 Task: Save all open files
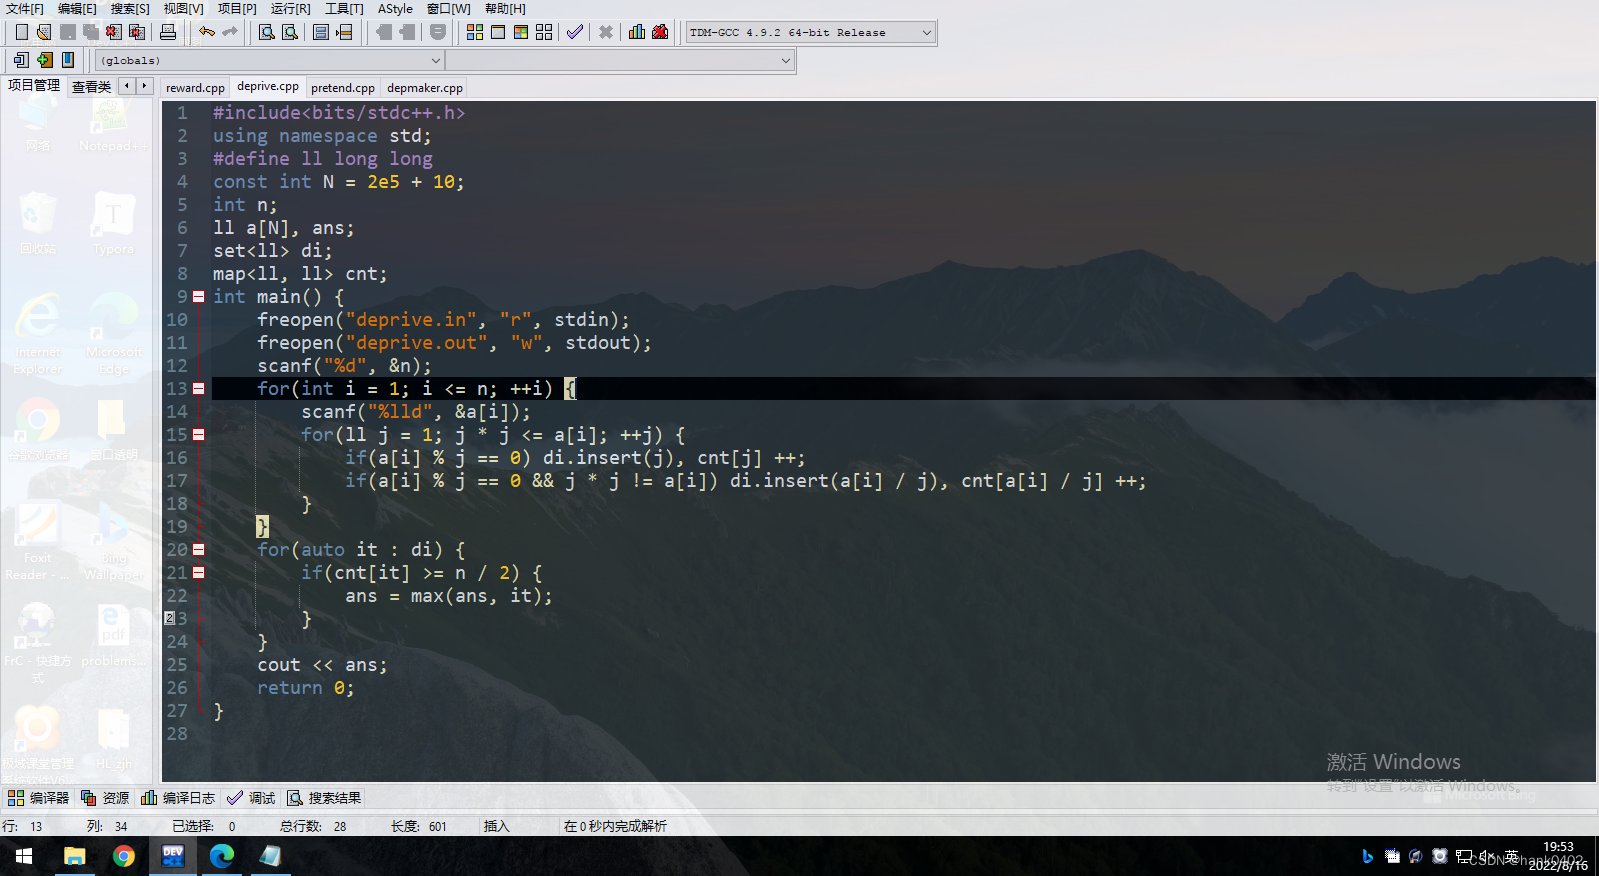coord(91,32)
